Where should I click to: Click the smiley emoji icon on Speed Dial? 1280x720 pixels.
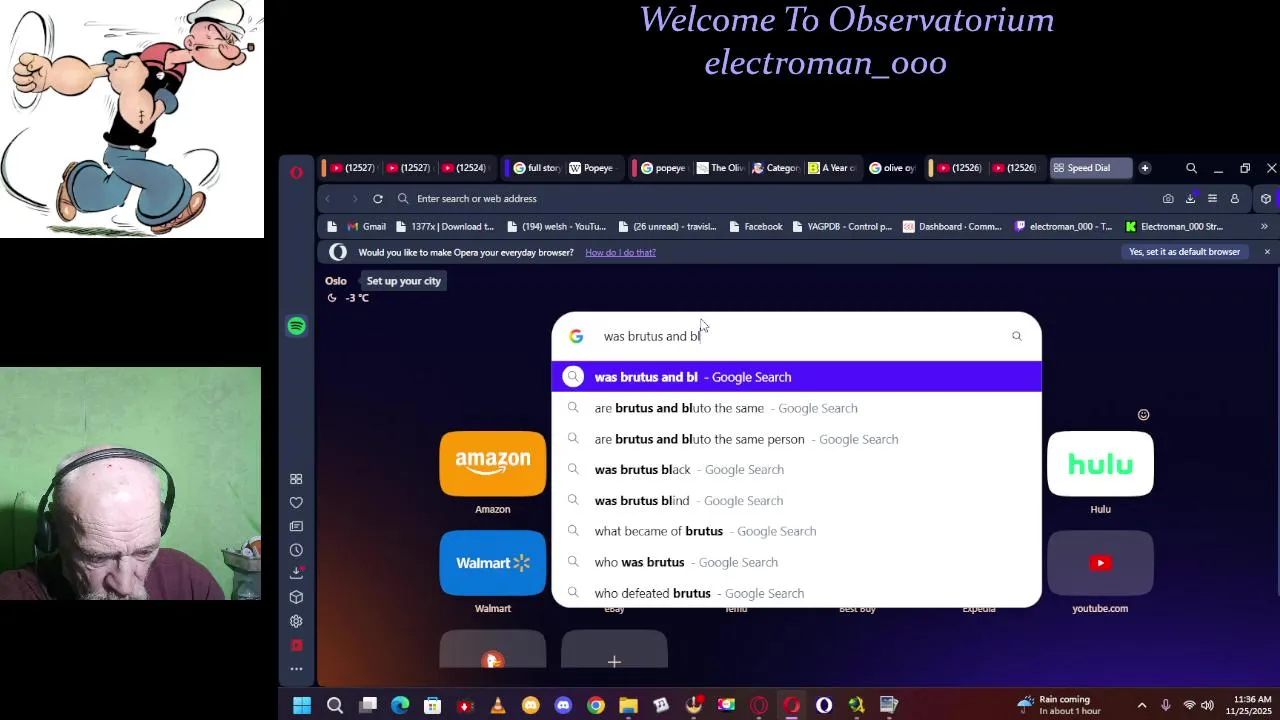pos(1143,415)
